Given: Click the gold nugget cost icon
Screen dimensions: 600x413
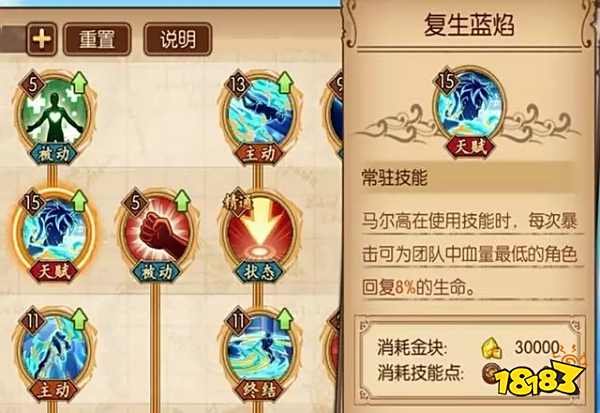Looking at the screenshot, I should (491, 348).
